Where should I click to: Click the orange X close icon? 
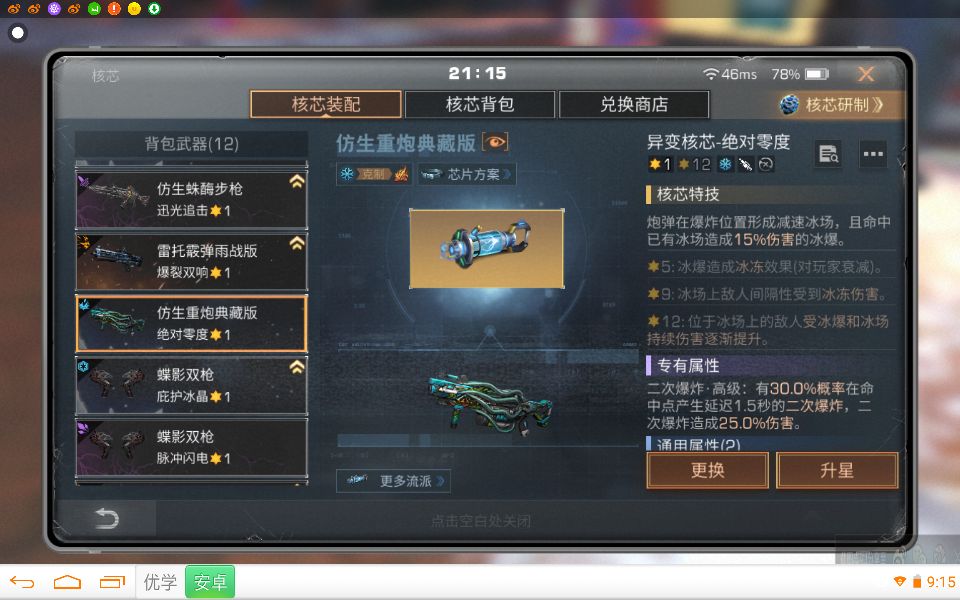866,74
